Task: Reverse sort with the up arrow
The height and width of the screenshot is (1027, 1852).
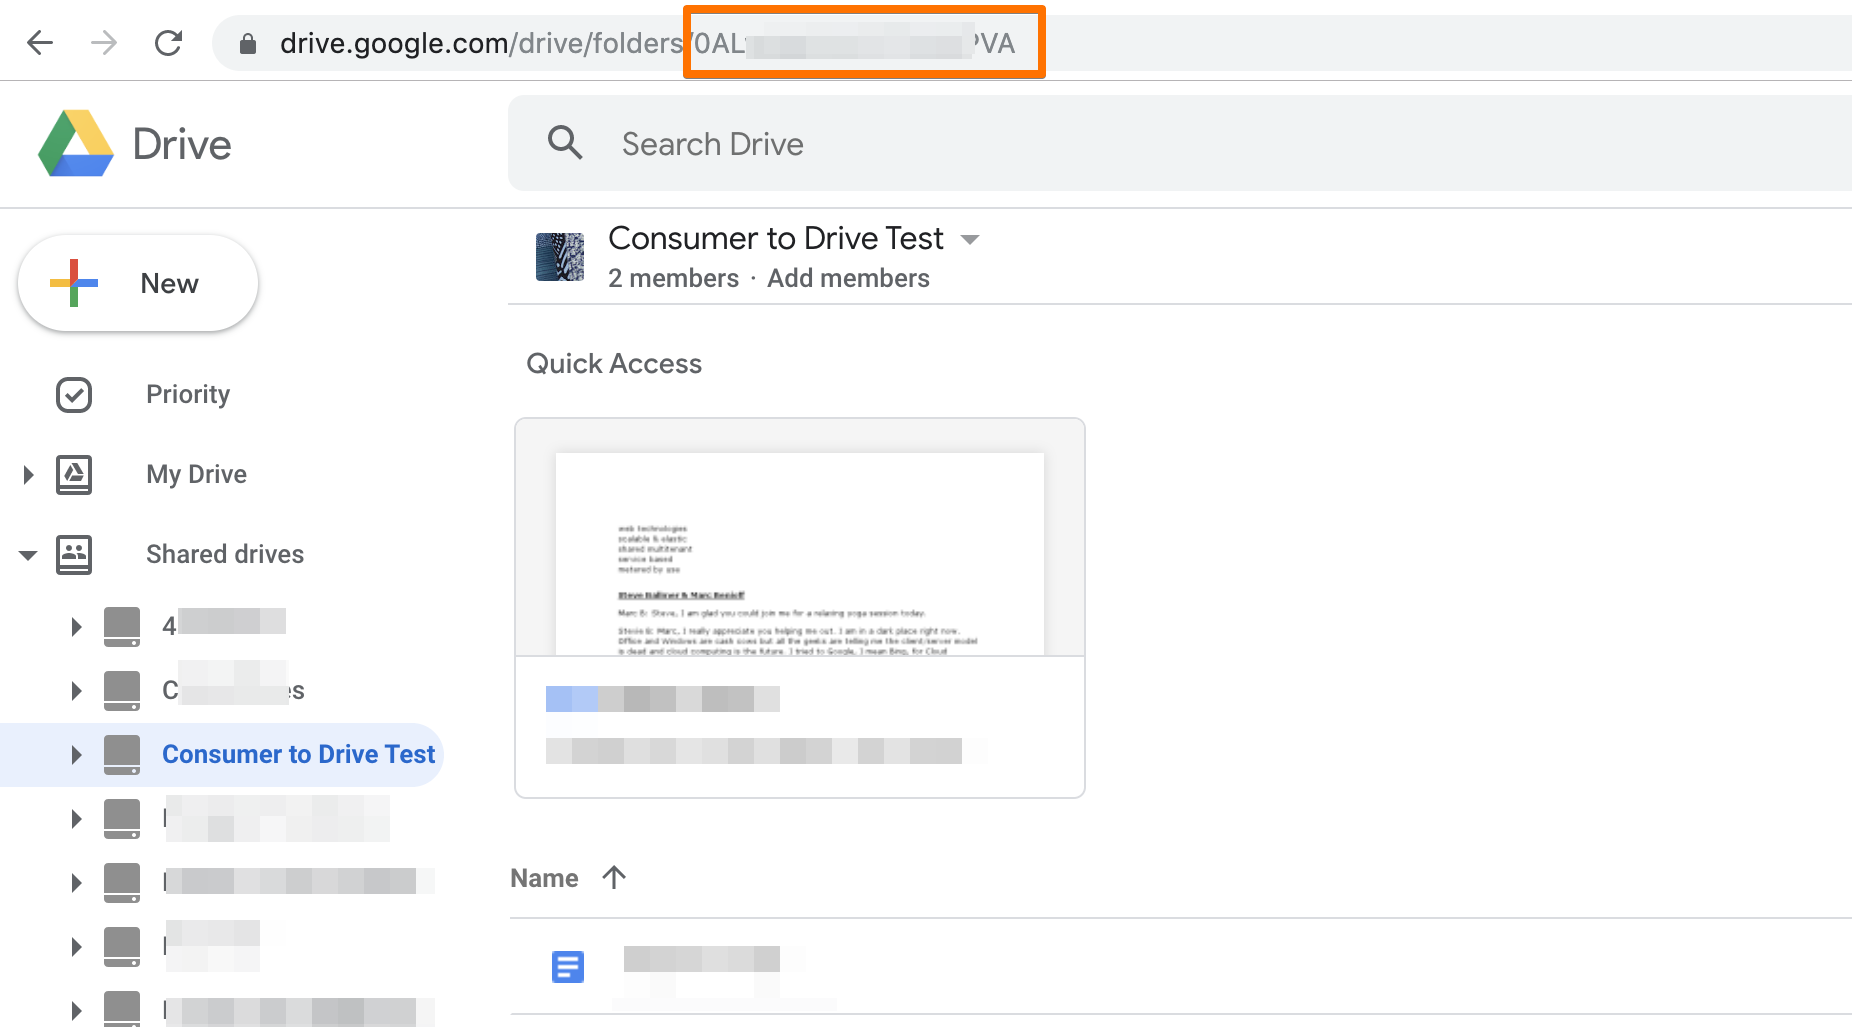Action: pos(614,877)
